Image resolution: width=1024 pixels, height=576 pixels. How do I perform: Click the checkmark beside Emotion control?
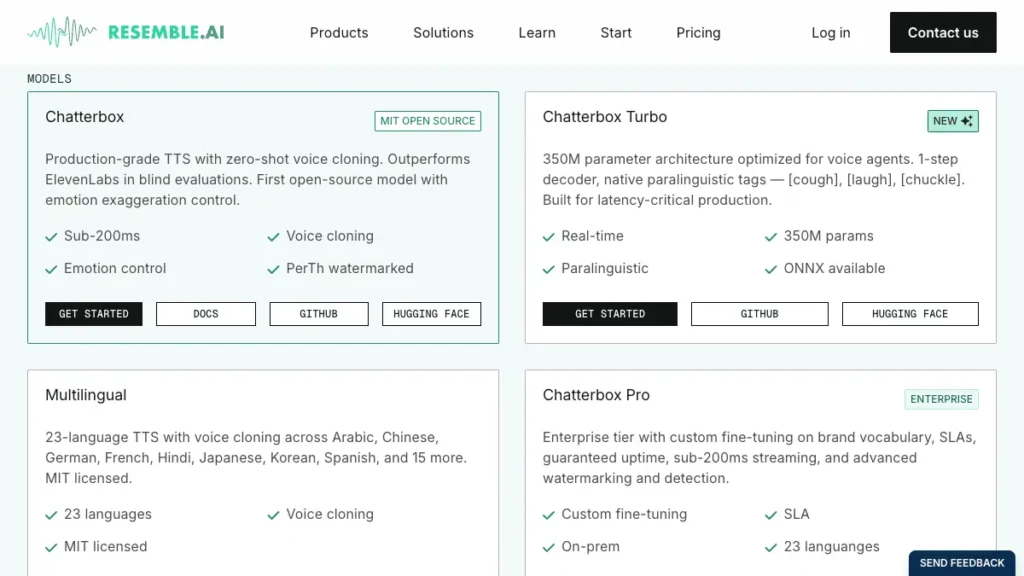51,269
